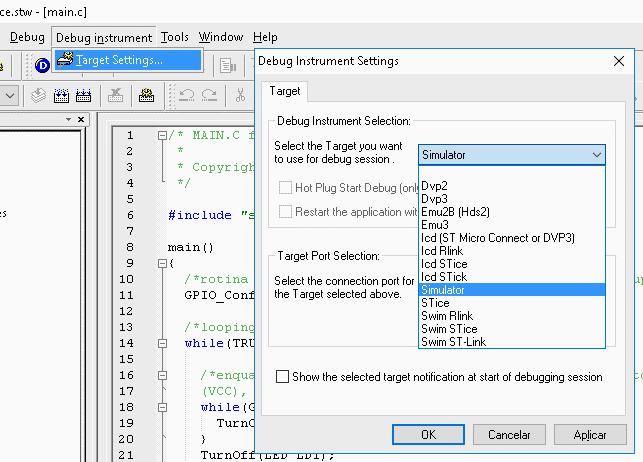
Task: Click the Compile icon in build toolbar
Action: [38, 96]
